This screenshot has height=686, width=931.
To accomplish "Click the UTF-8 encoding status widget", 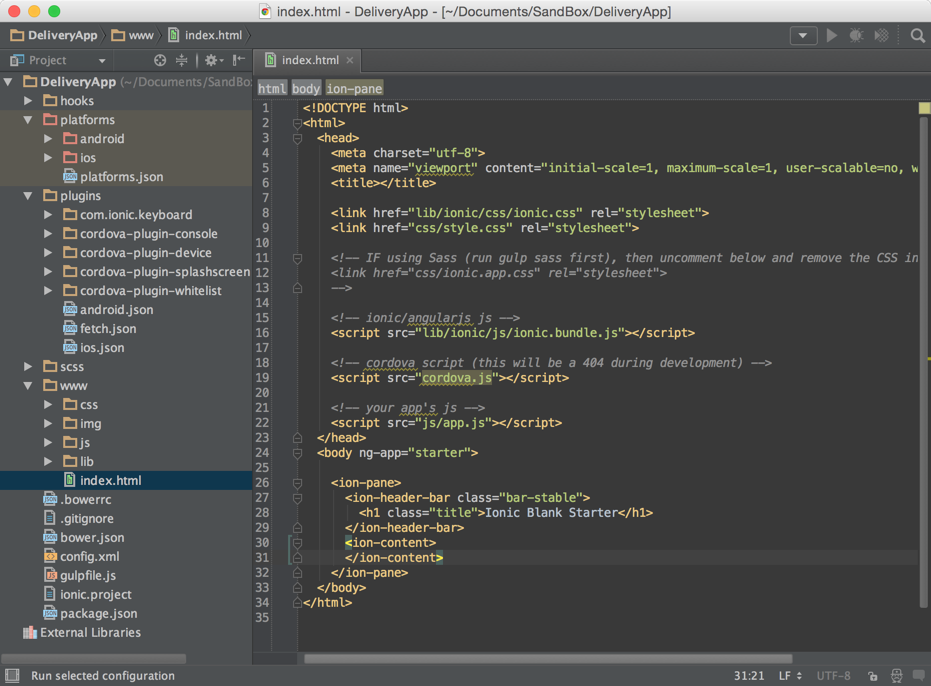I will click(x=833, y=676).
